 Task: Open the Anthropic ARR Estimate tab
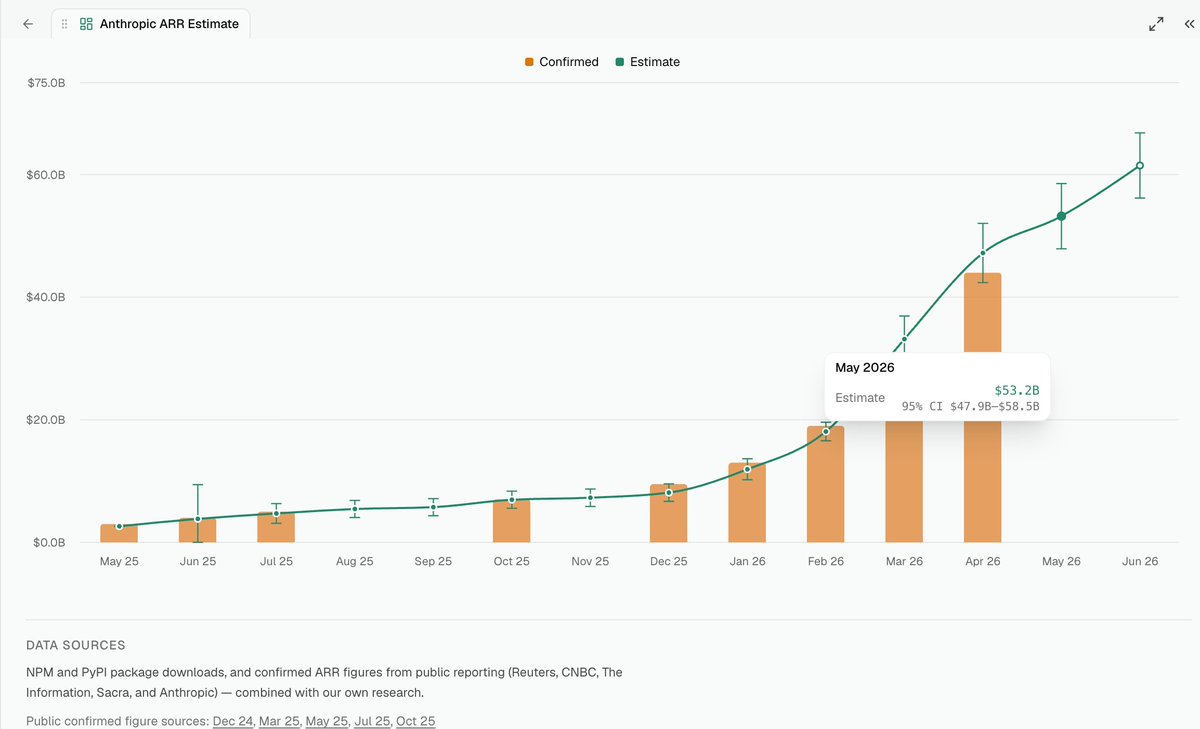pyautogui.click(x=150, y=24)
